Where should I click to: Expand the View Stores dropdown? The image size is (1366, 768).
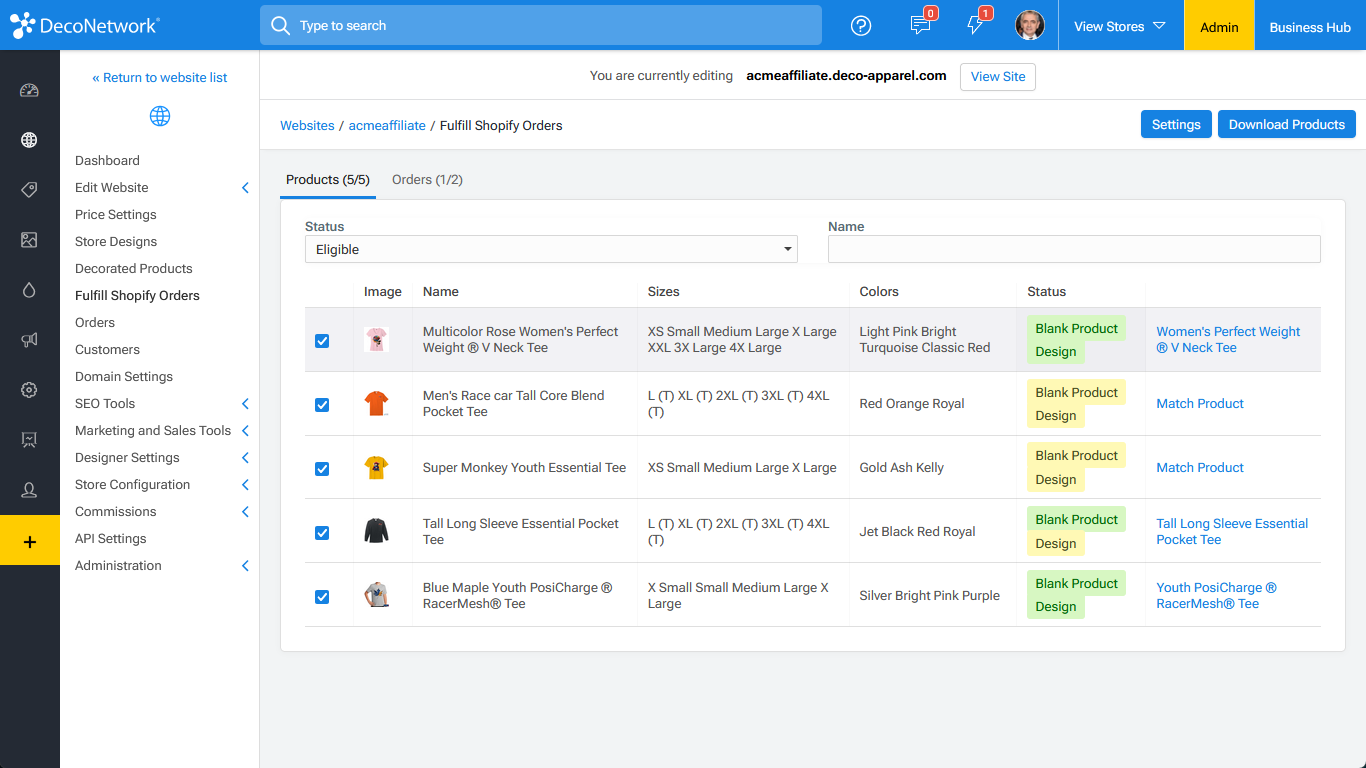1120,27
